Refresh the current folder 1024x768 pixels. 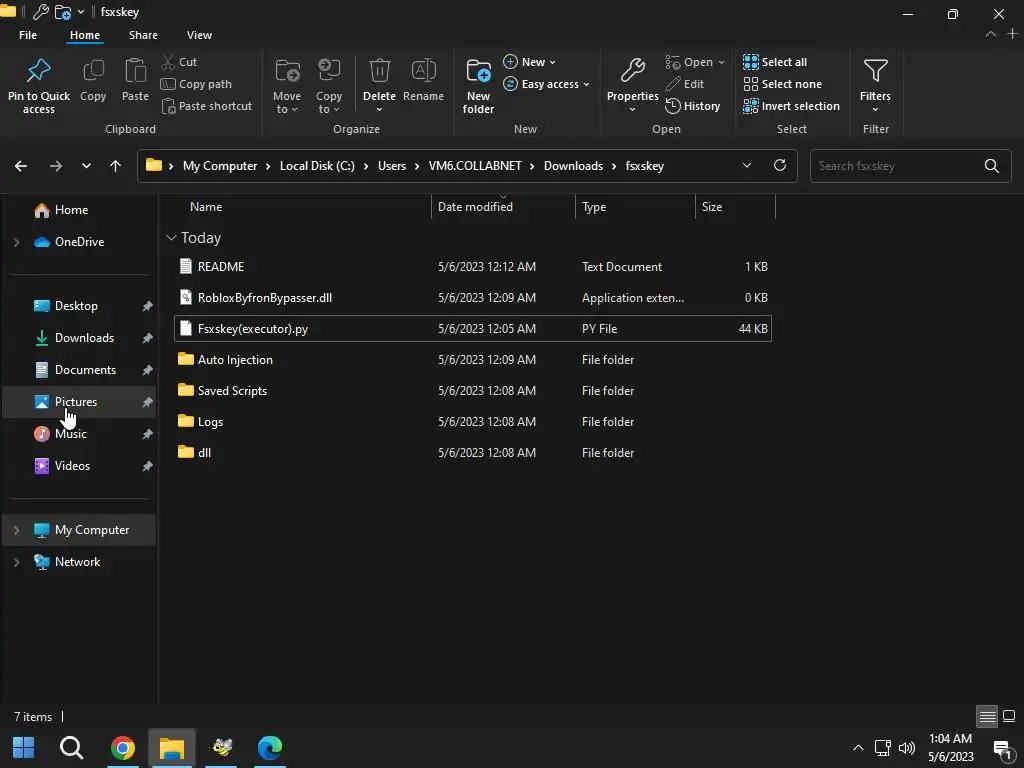point(780,165)
